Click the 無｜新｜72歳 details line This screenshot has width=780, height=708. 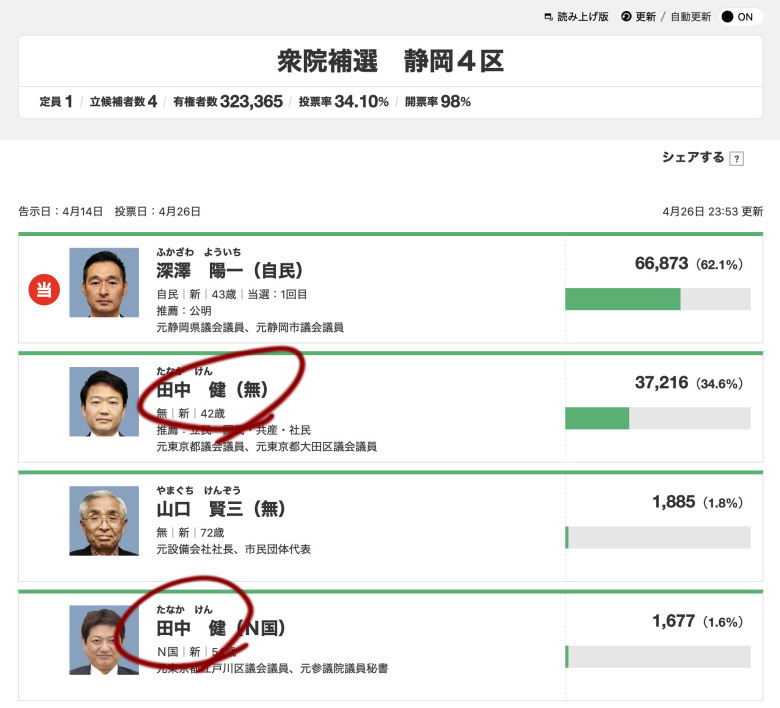190,533
